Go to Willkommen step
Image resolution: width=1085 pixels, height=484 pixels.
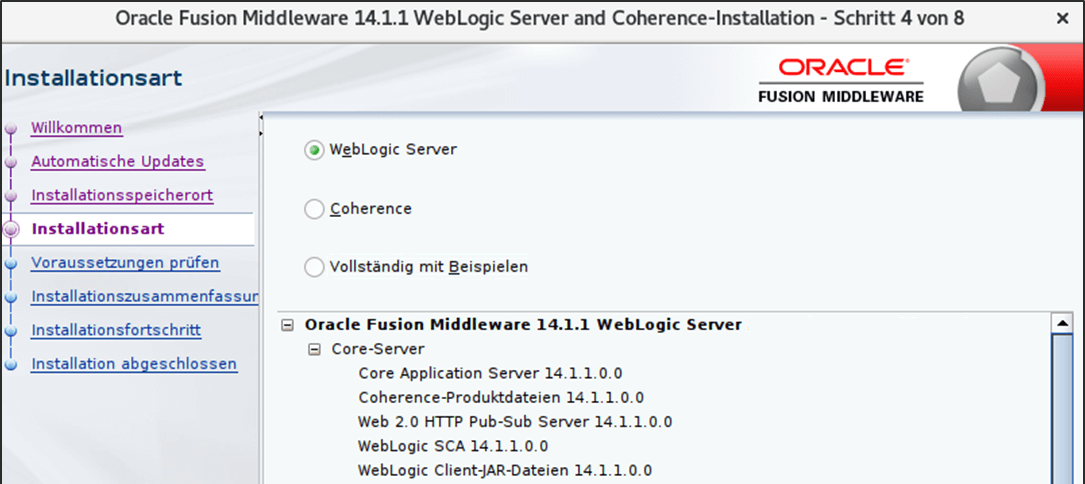coord(77,128)
